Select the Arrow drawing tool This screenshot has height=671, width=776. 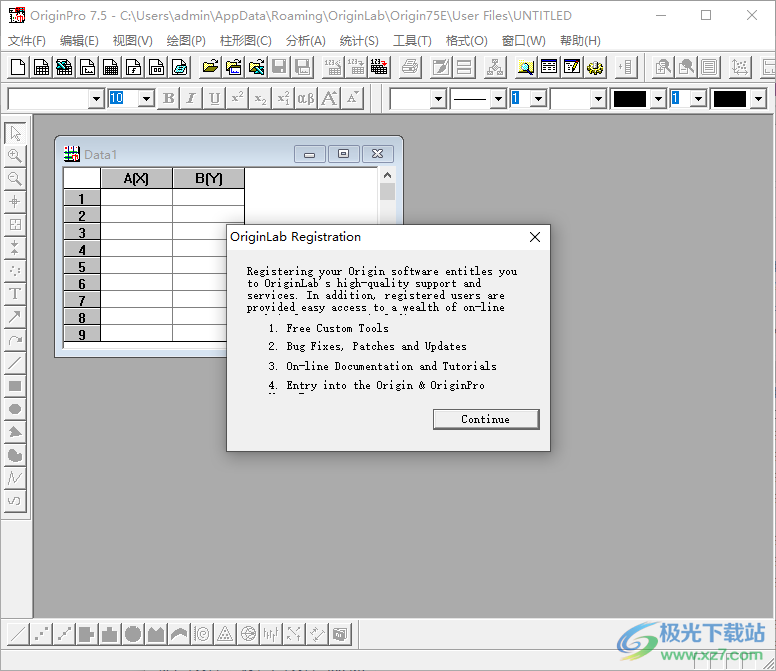click(15, 317)
